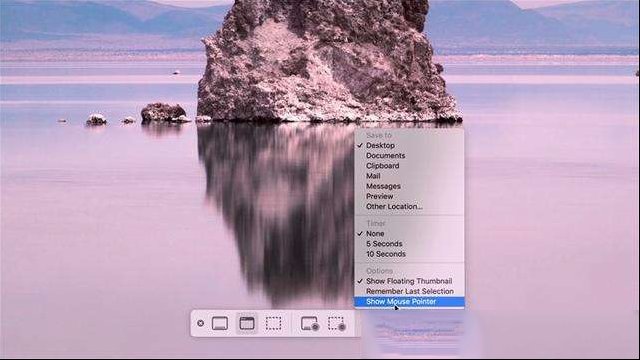The width and height of the screenshot is (640, 360).
Task: Toggle Remember Last Selection option
Action: pos(409,291)
